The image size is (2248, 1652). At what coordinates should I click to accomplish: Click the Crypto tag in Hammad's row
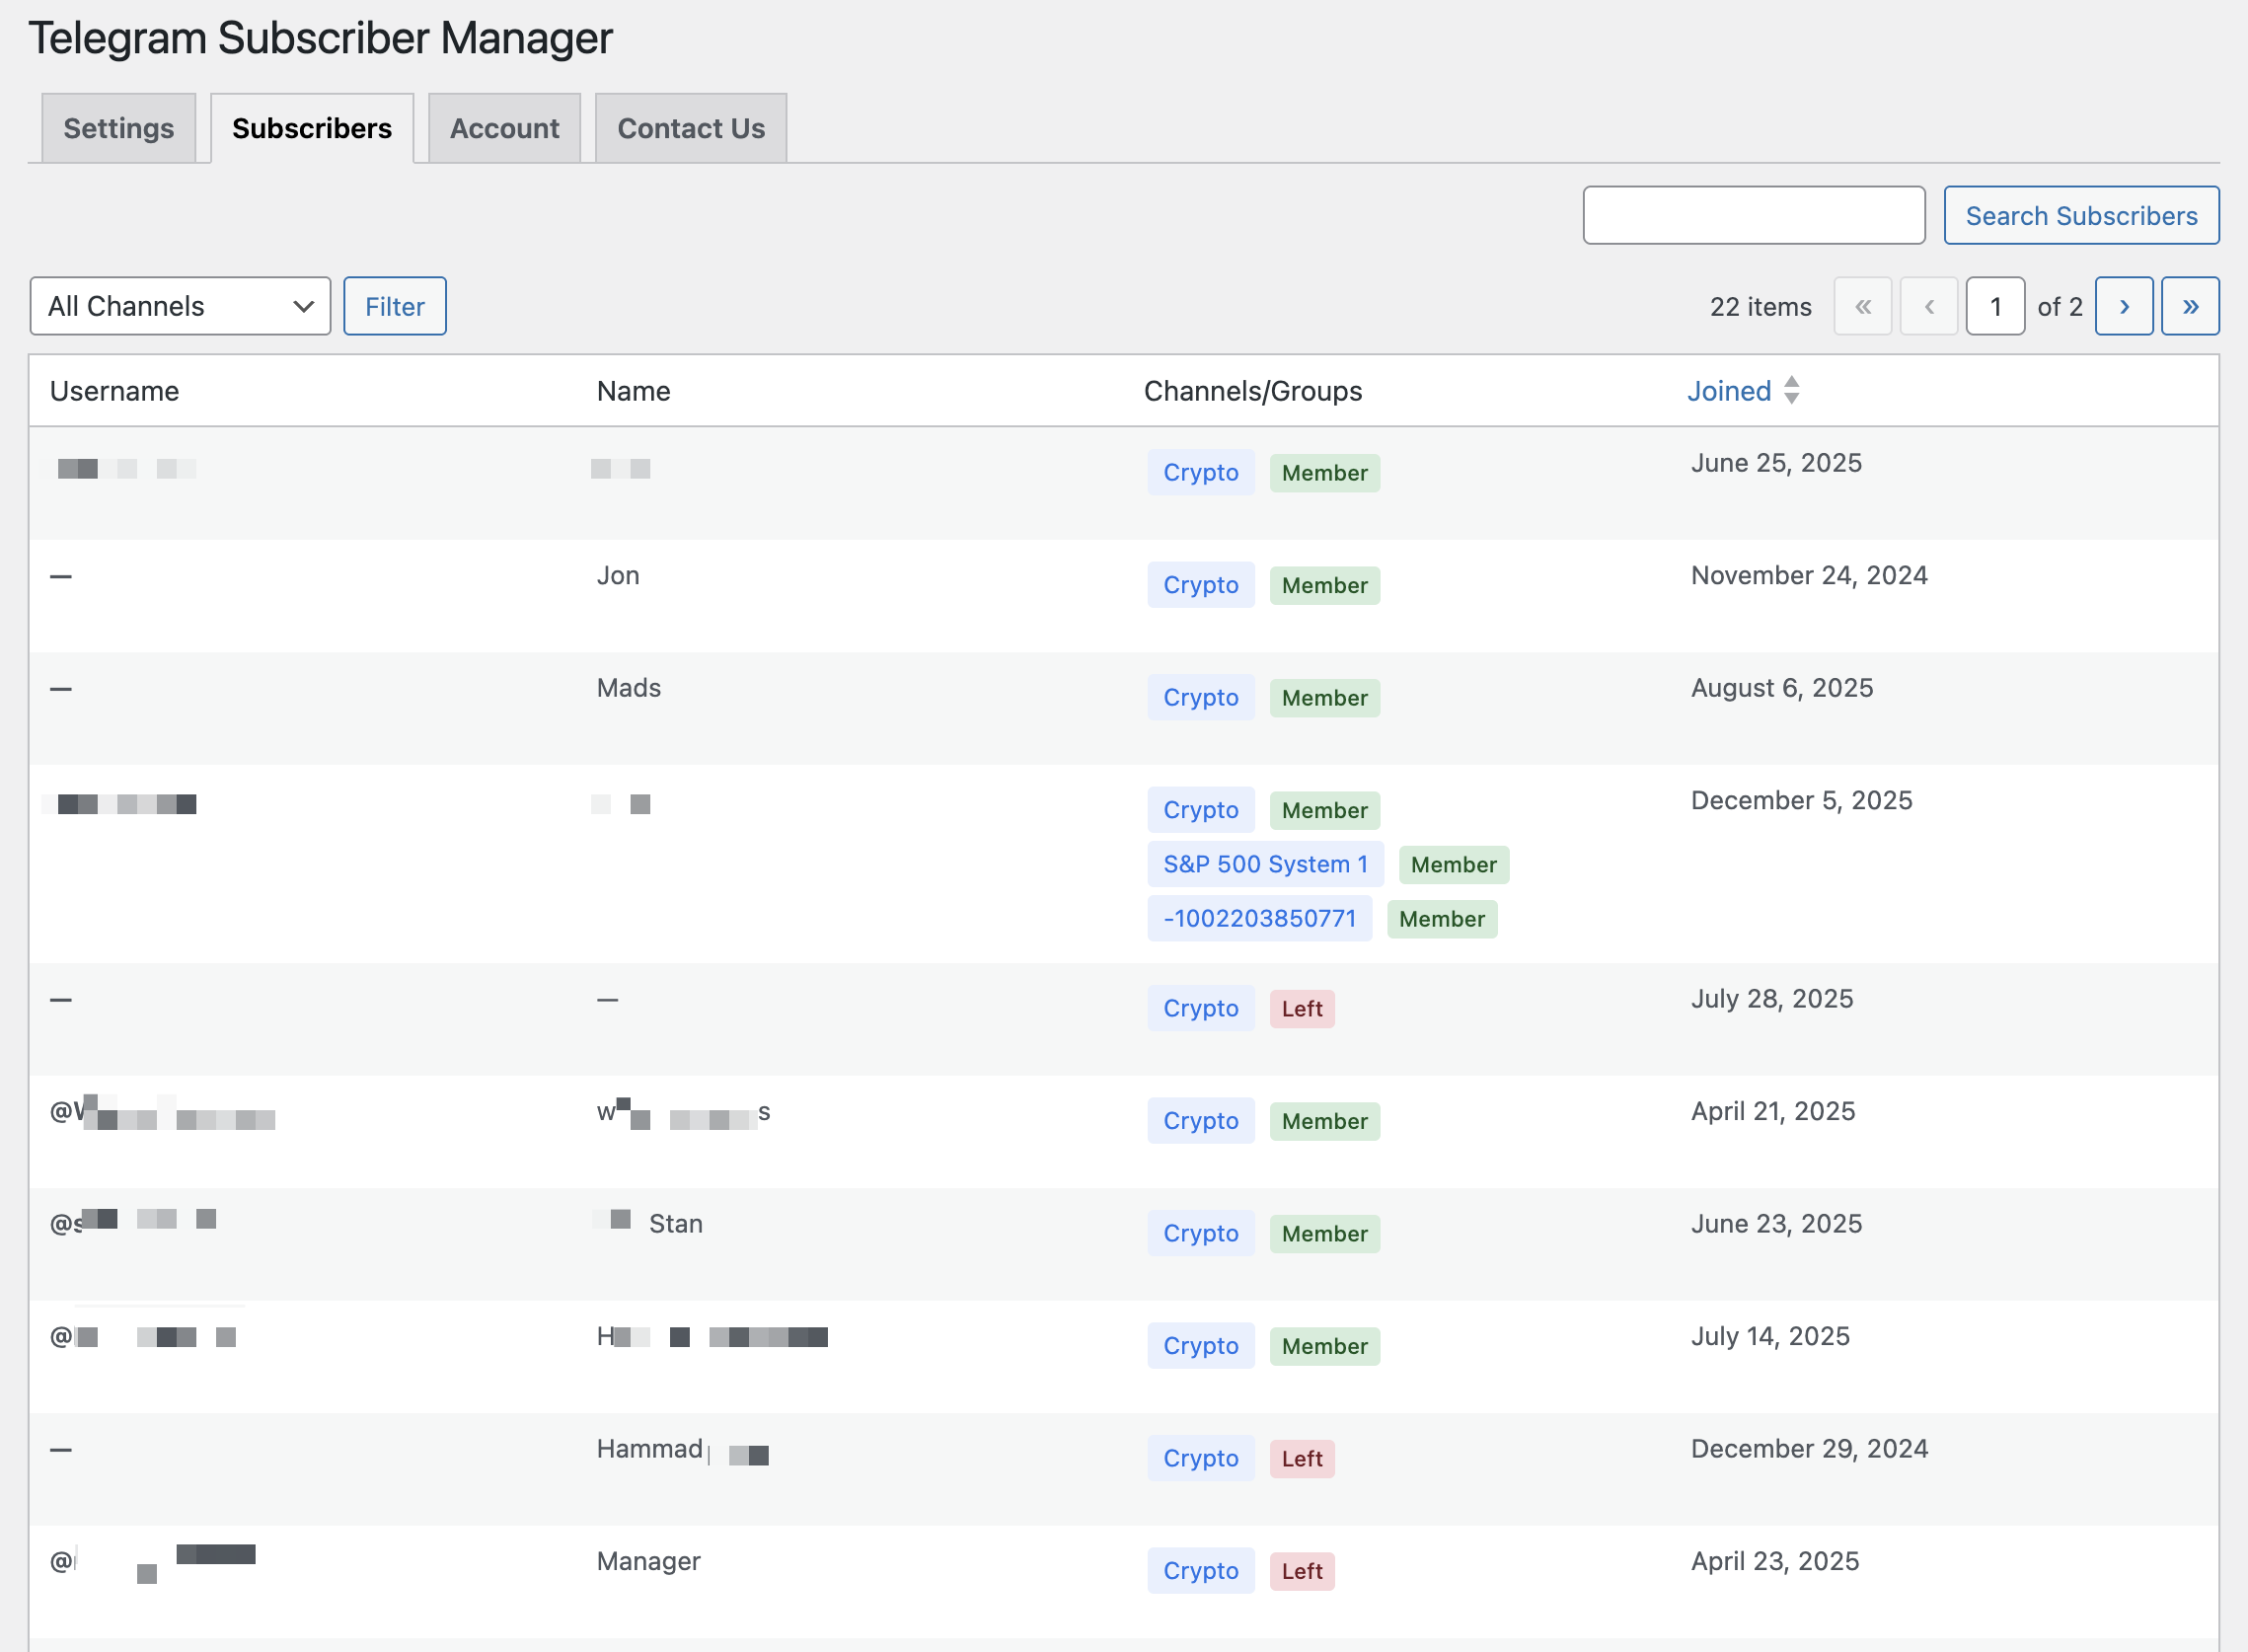point(1201,1458)
